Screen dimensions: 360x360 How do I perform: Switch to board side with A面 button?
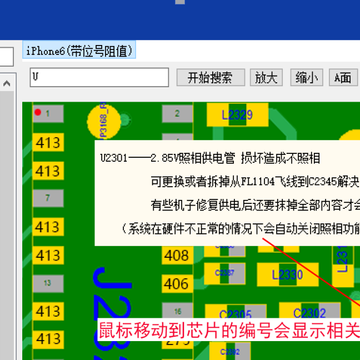[344, 78]
